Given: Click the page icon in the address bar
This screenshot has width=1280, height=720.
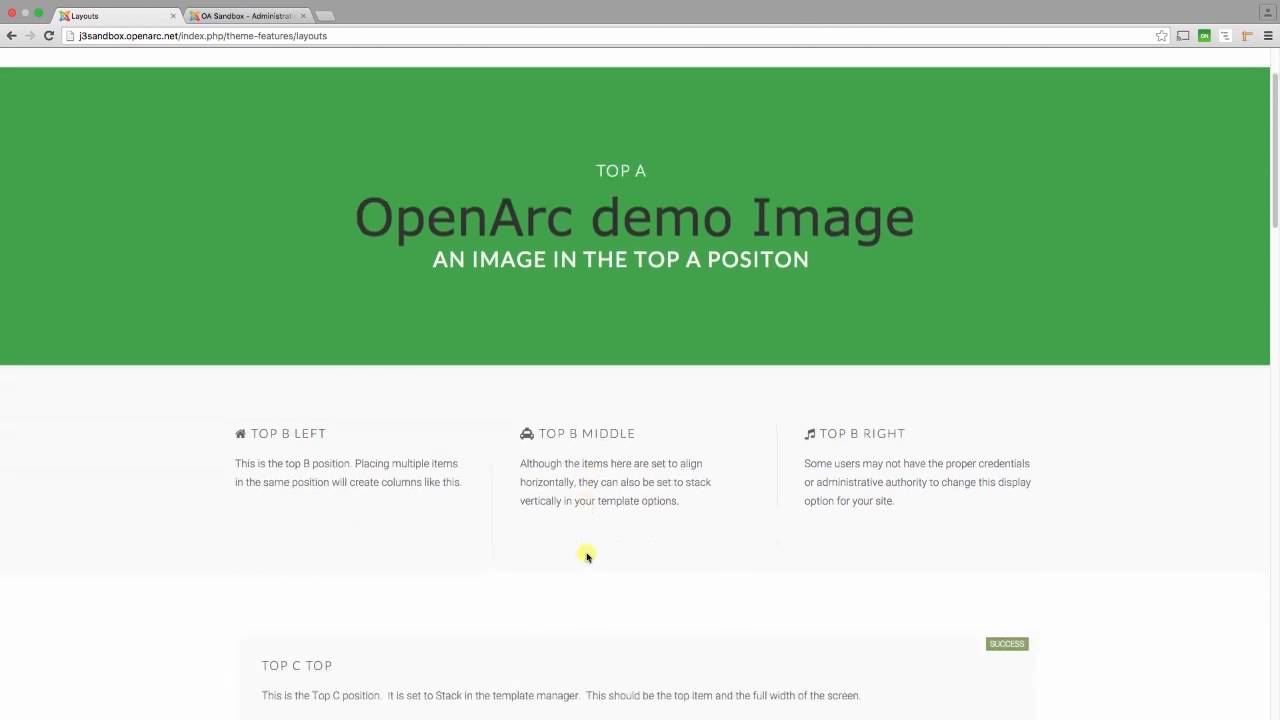Looking at the screenshot, I should [71, 36].
